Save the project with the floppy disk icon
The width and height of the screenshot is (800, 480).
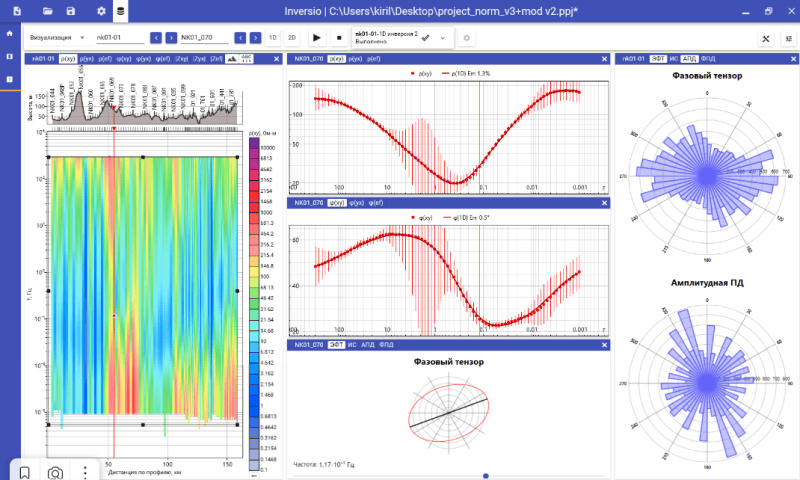click(70, 10)
